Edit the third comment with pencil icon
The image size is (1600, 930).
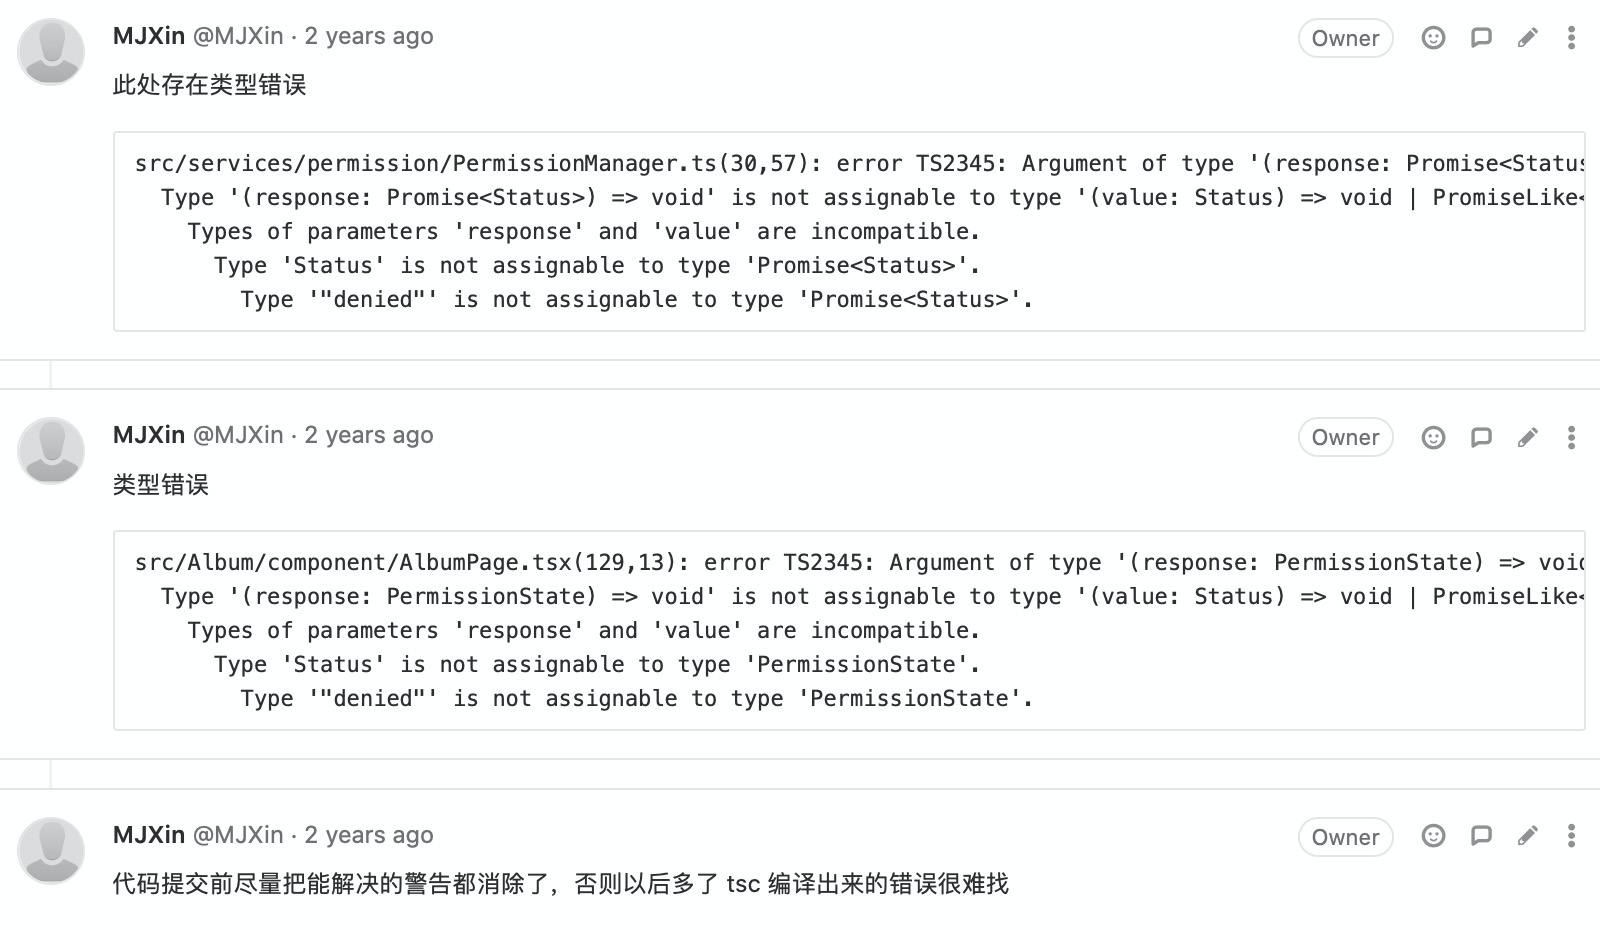point(1527,836)
